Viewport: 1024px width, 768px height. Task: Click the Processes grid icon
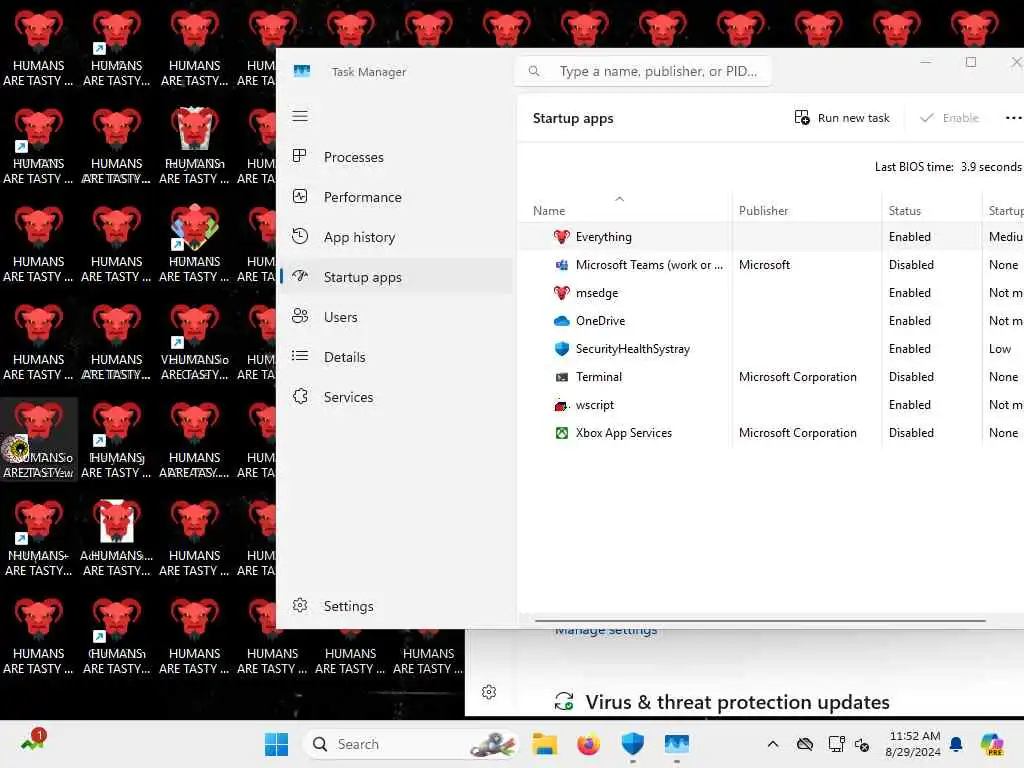[x=300, y=156]
